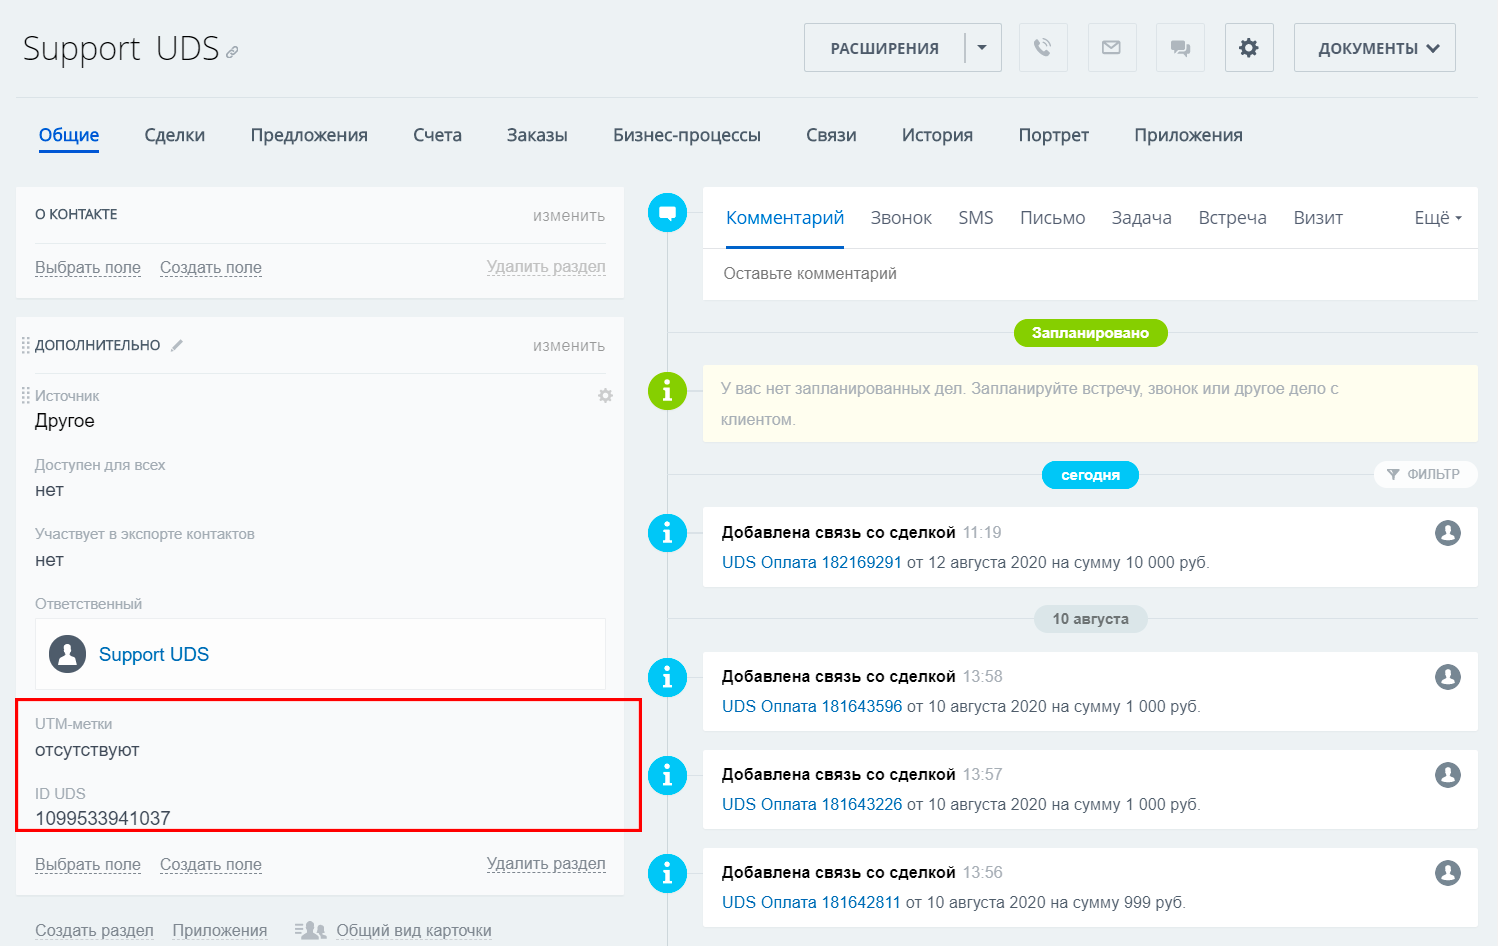Open the История tab
The image size is (1498, 946).
pyautogui.click(x=936, y=135)
